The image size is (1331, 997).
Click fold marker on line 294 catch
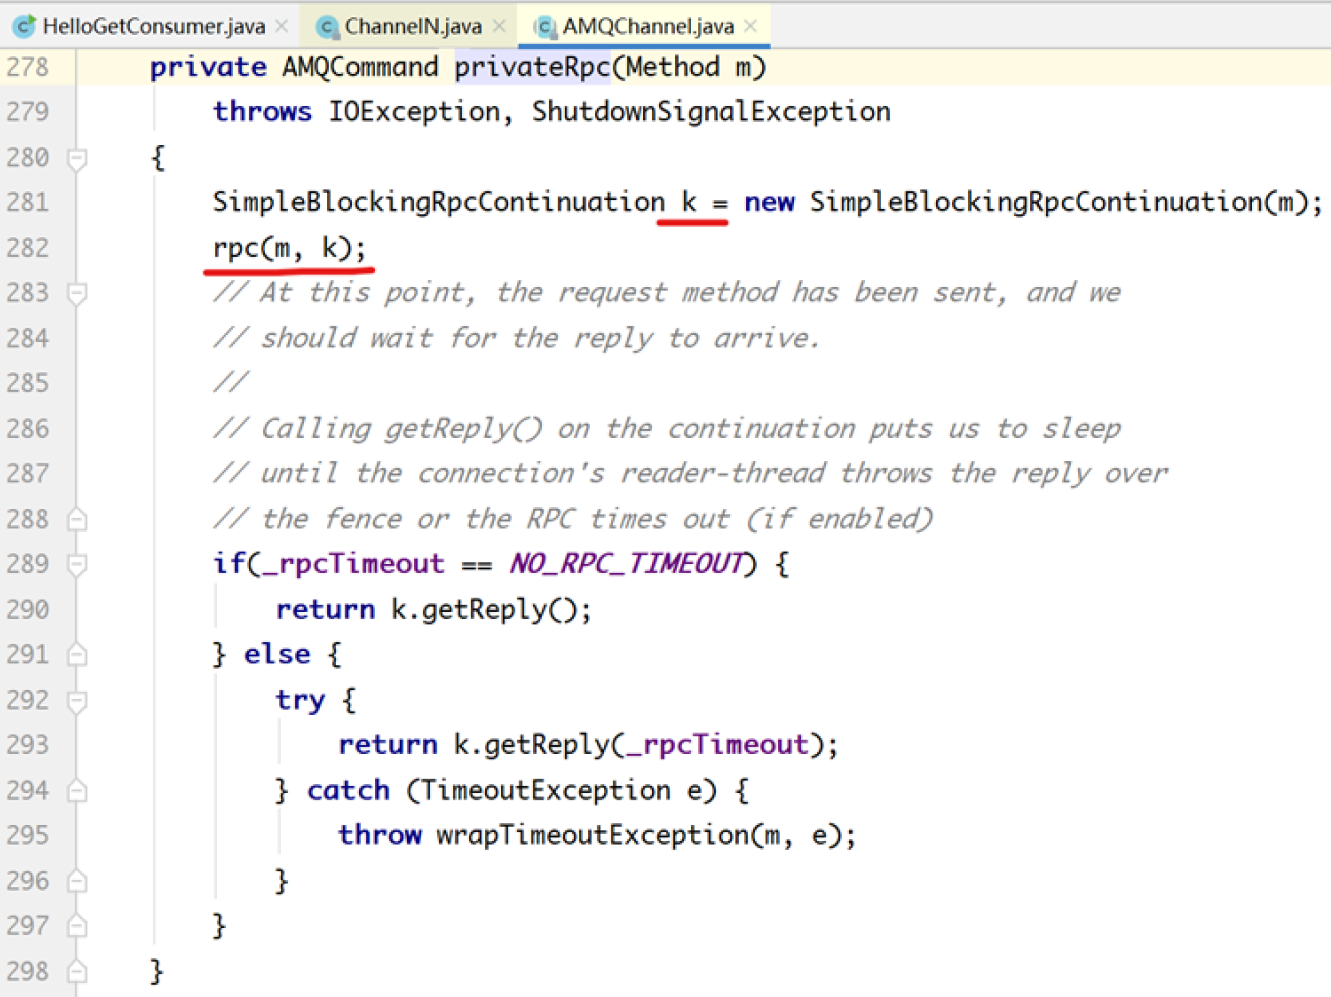(77, 791)
